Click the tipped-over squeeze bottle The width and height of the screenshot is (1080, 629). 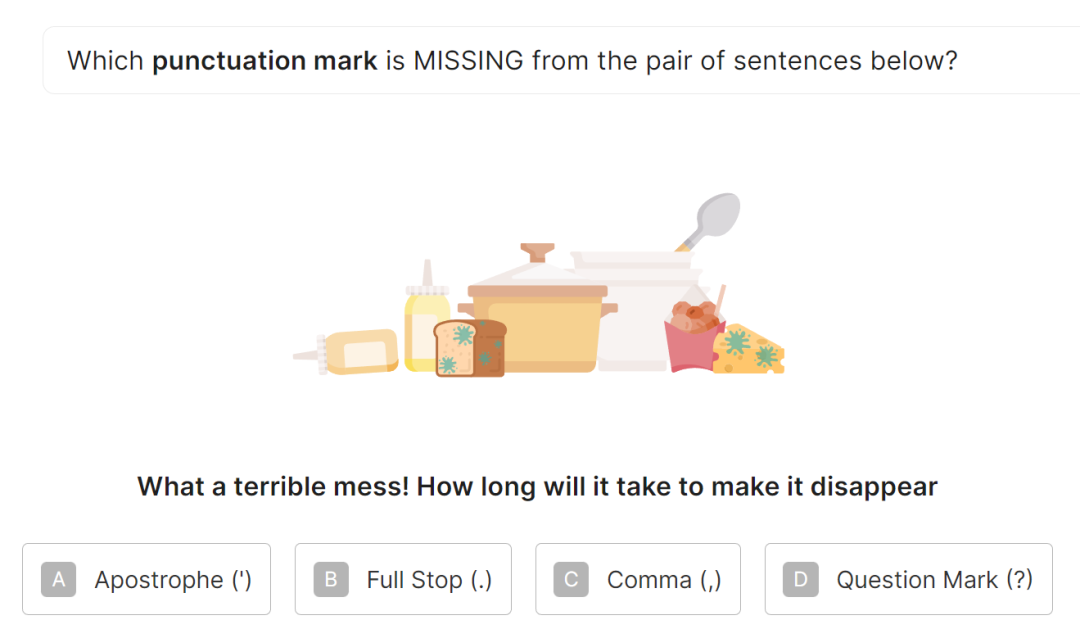tap(346, 352)
